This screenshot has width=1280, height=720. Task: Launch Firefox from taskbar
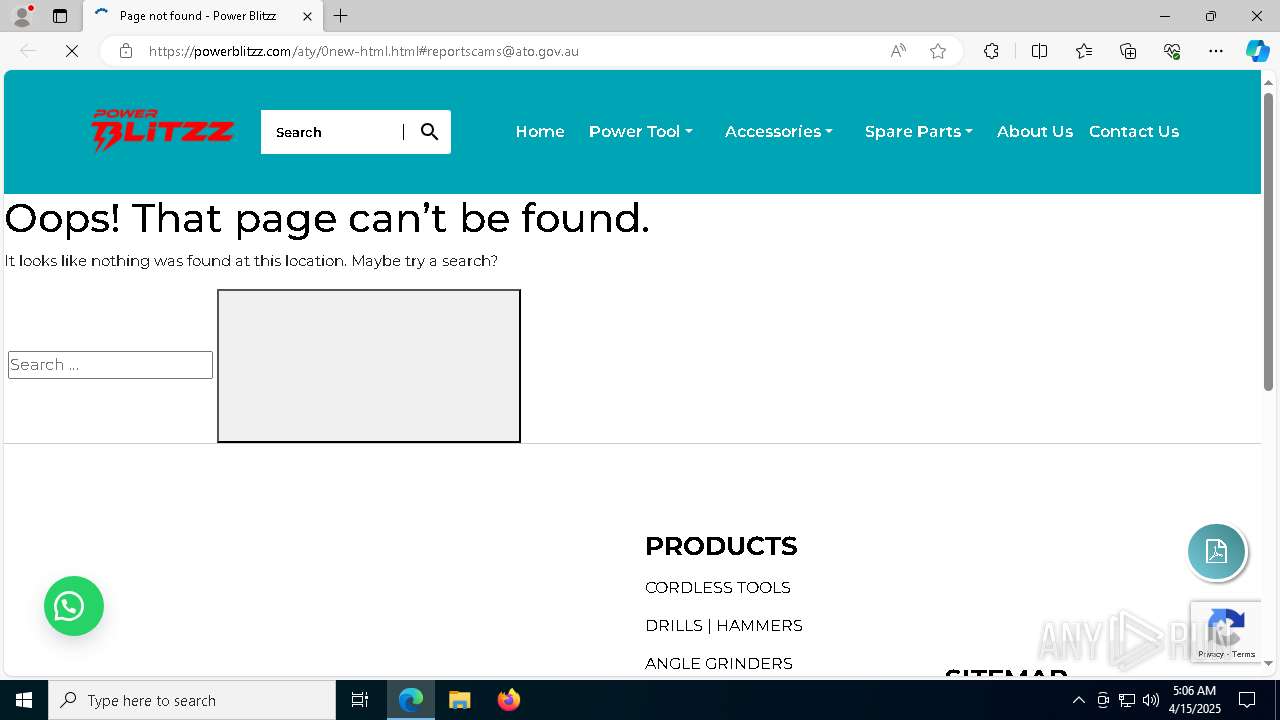[508, 700]
